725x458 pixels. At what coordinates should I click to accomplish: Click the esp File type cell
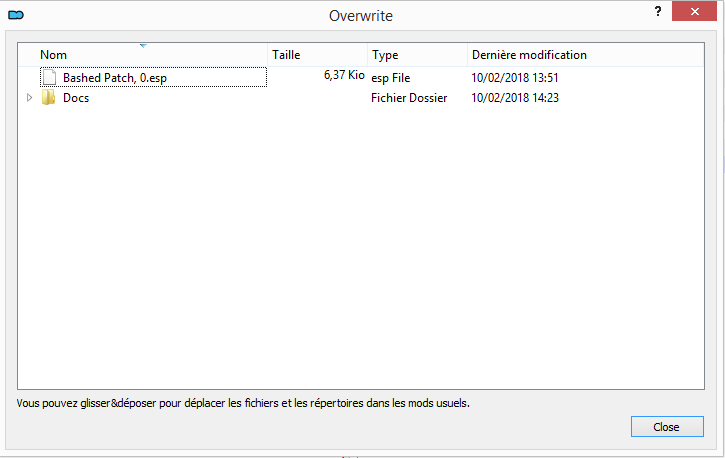pyautogui.click(x=391, y=77)
